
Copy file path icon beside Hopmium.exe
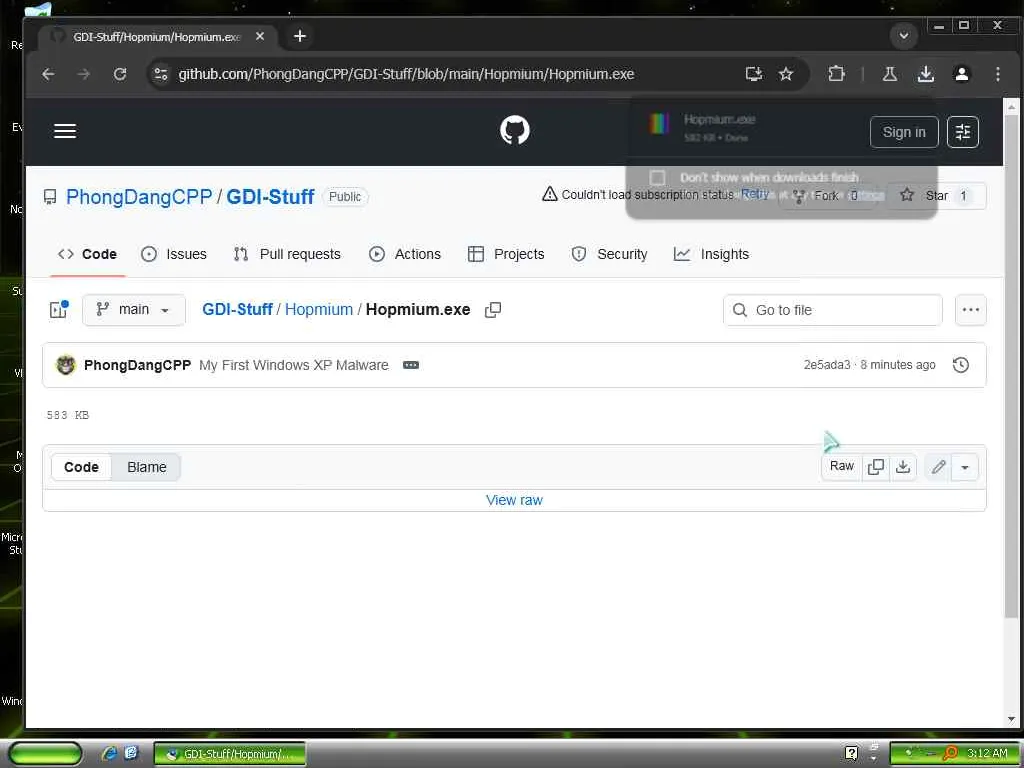493,310
